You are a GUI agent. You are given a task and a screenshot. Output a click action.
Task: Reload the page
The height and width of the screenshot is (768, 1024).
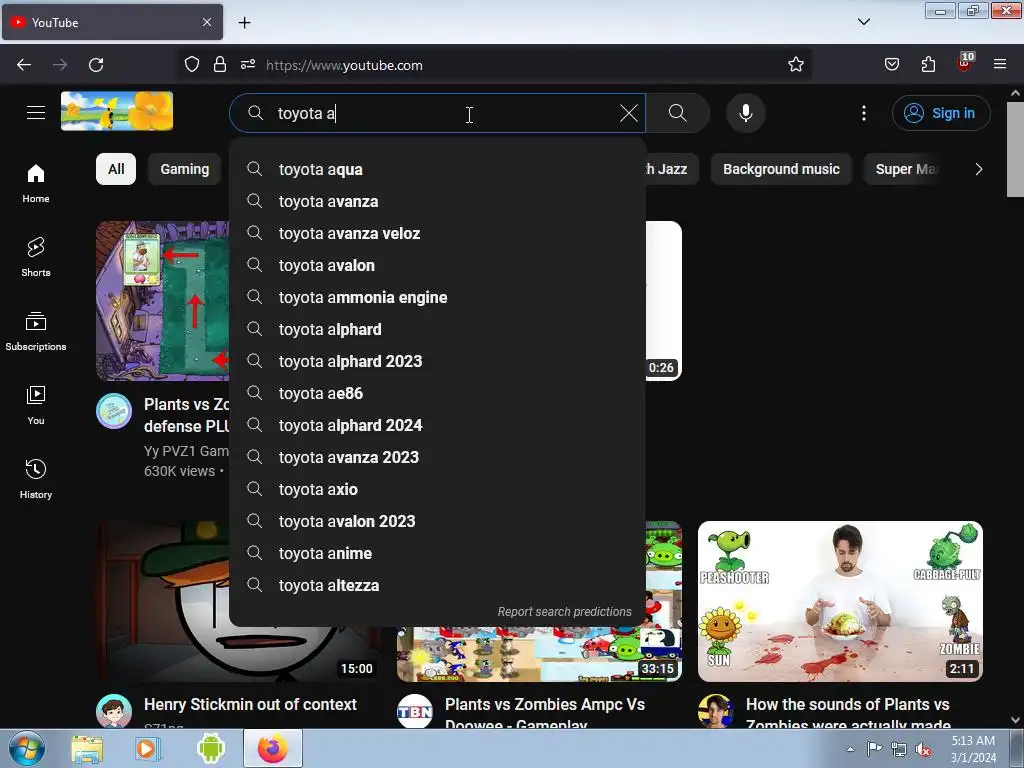tap(96, 65)
